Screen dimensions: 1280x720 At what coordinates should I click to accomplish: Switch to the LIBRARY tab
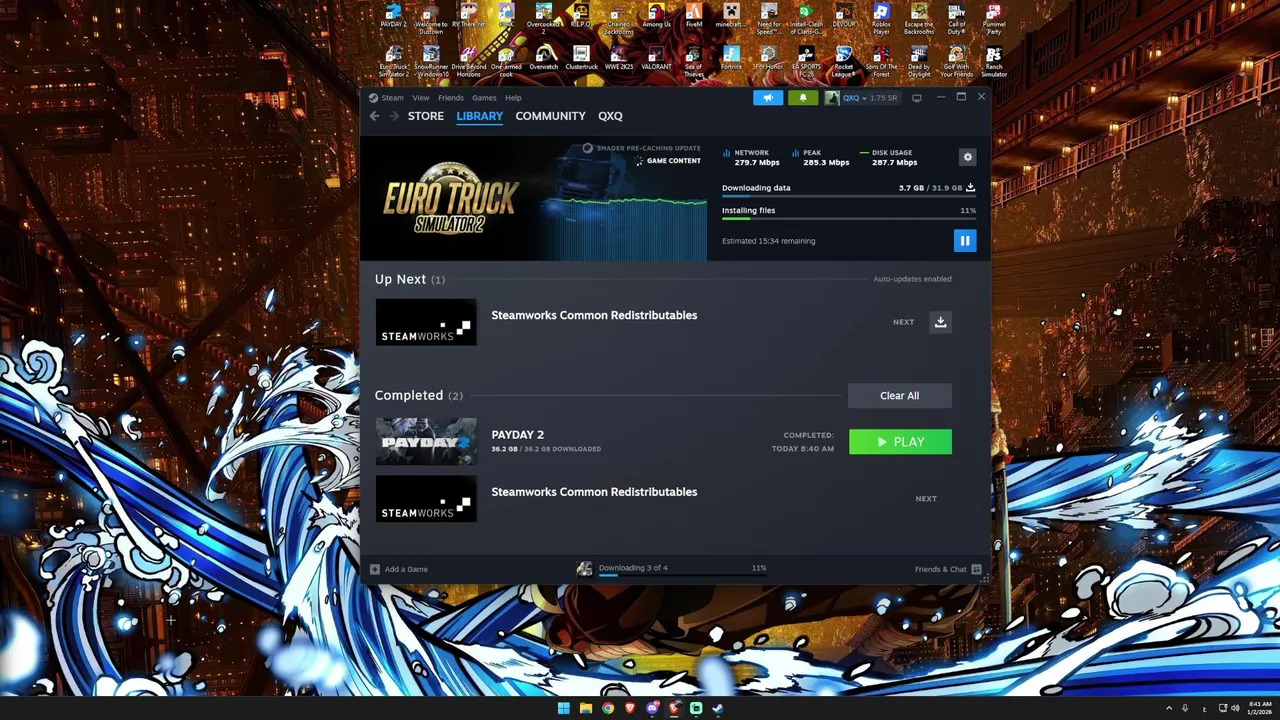click(x=480, y=116)
